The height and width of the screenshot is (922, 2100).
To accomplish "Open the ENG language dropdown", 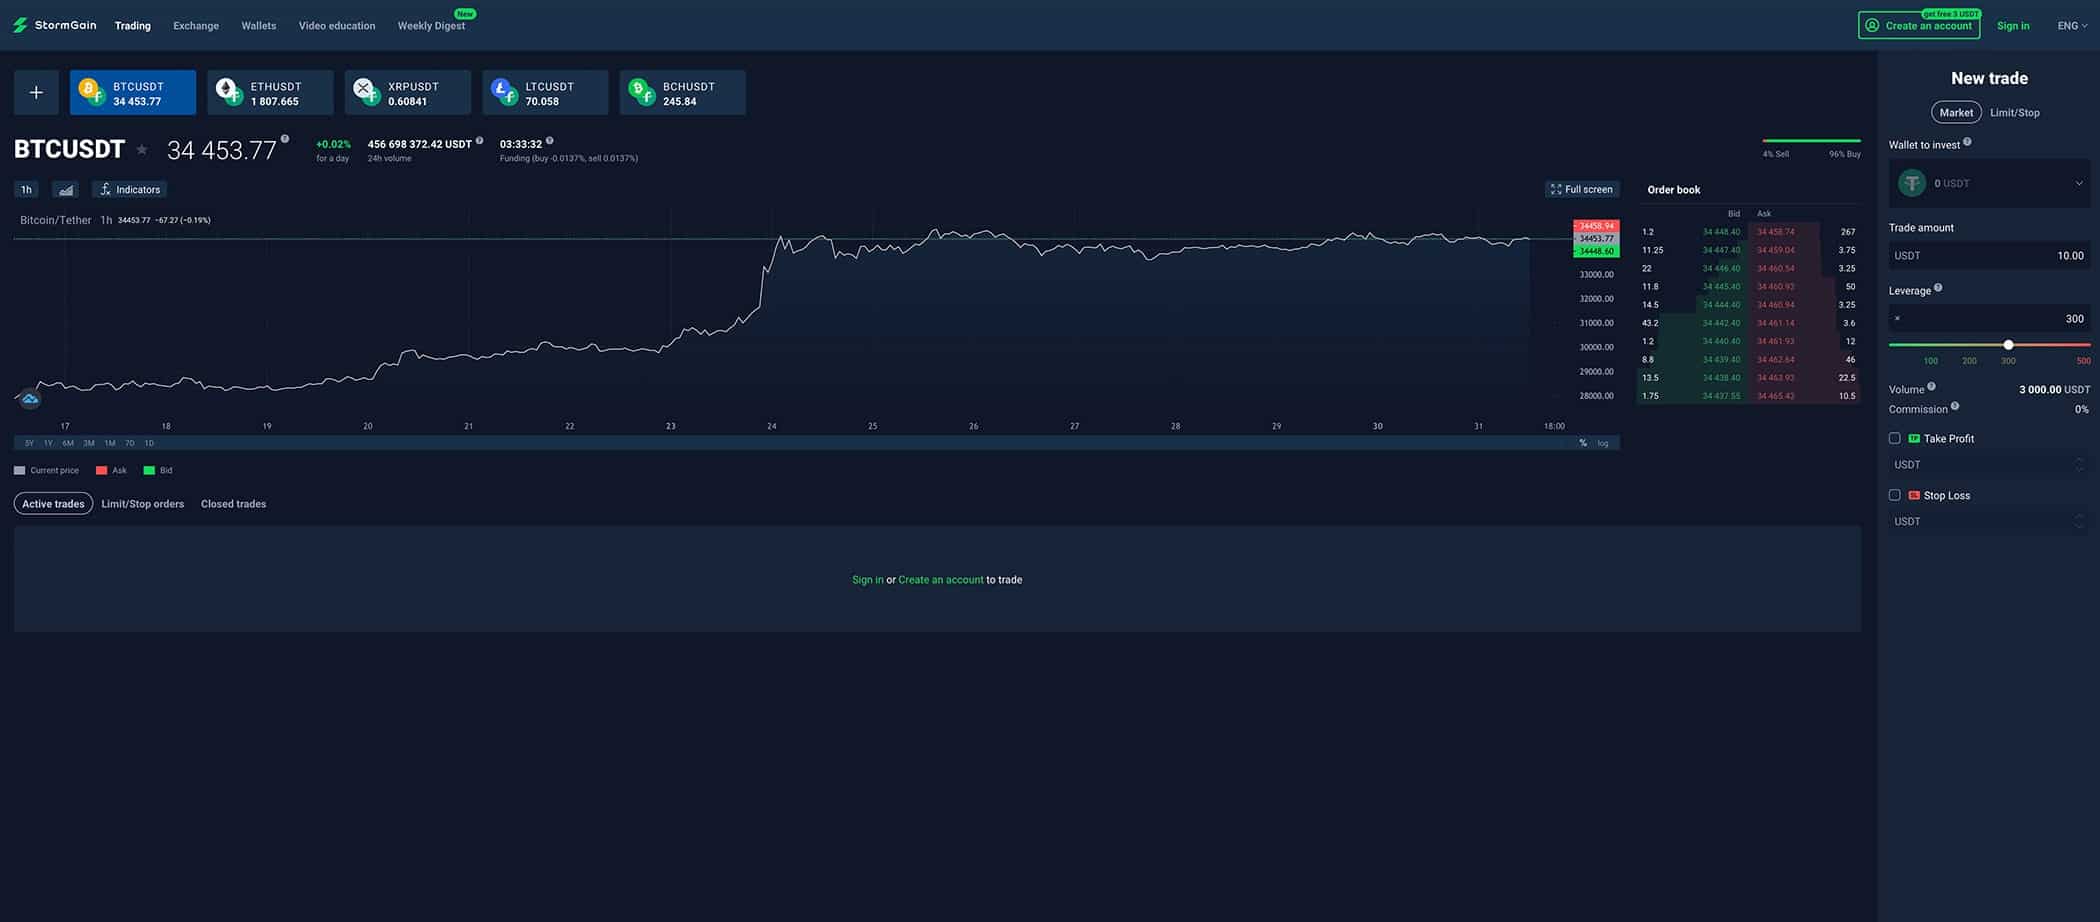I will [2072, 26].
